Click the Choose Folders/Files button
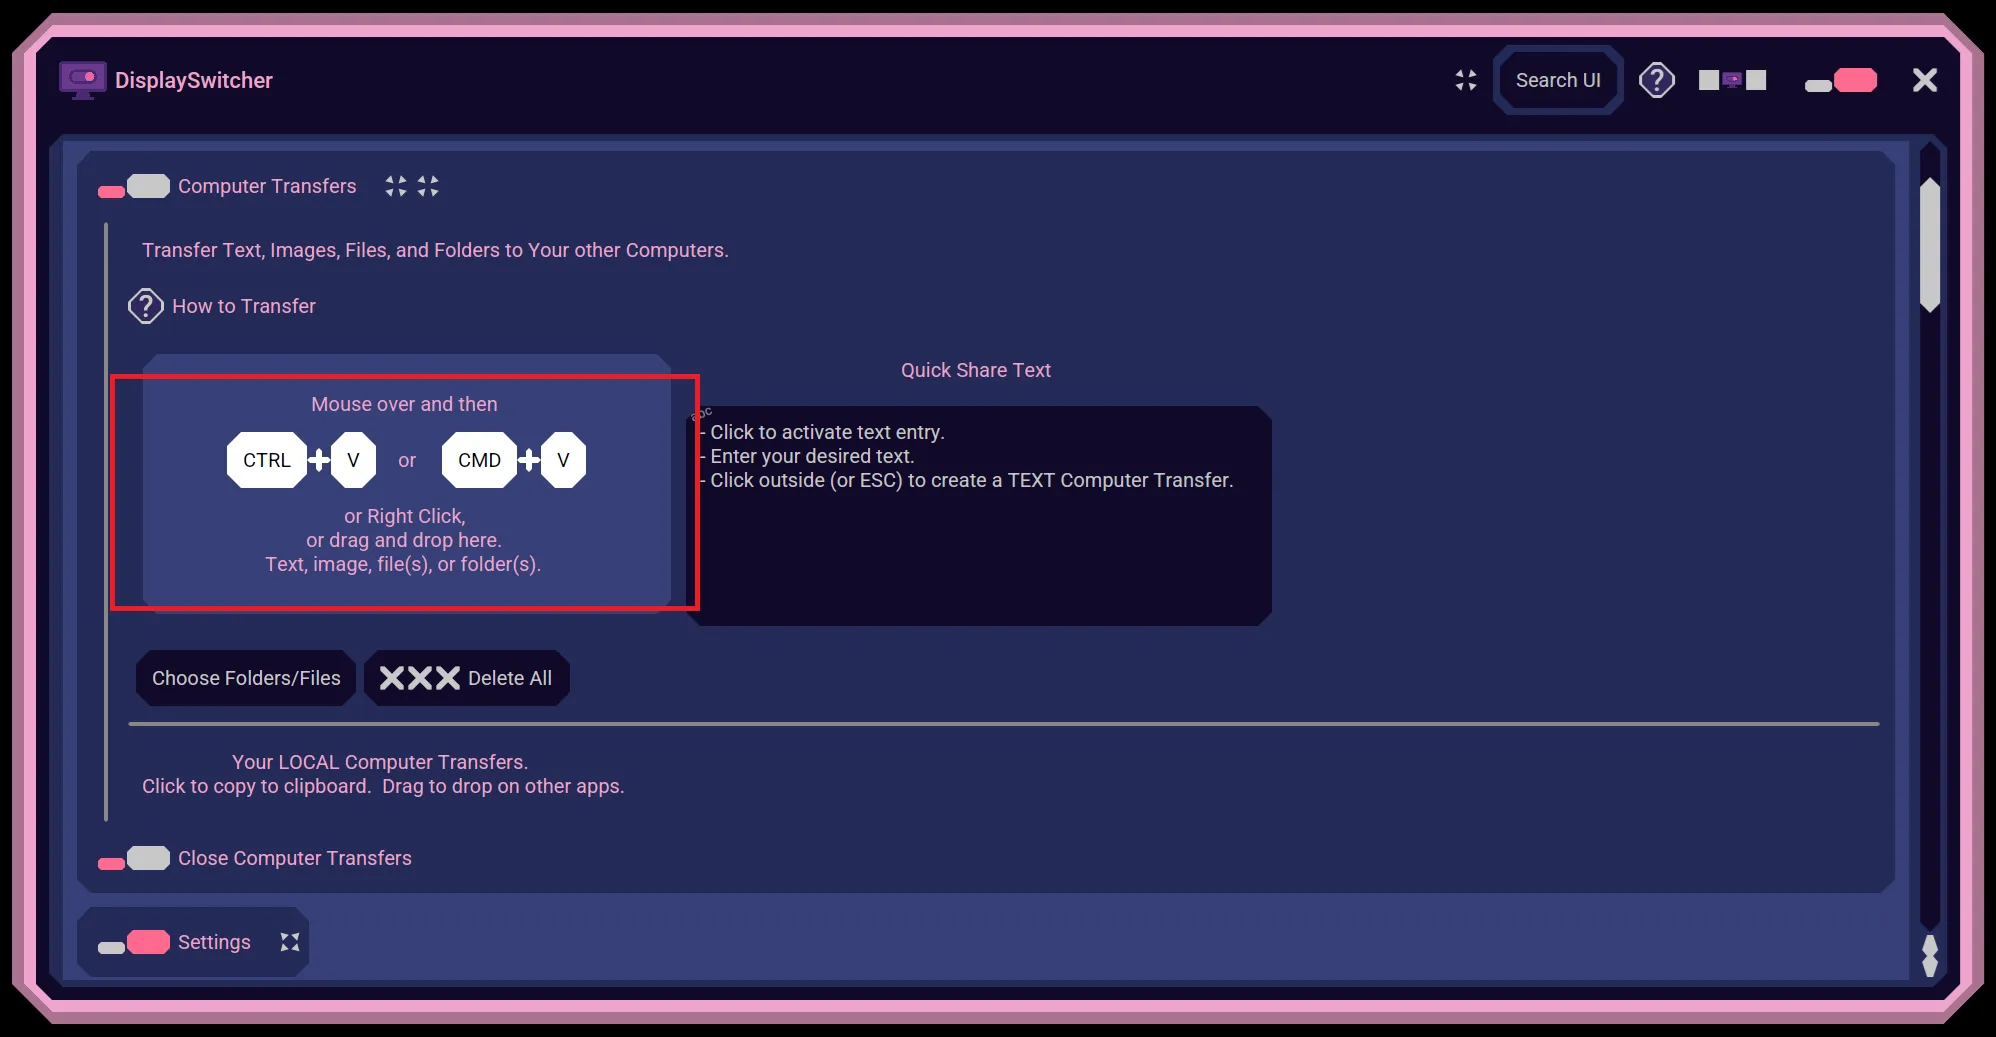1996x1037 pixels. tap(246, 678)
